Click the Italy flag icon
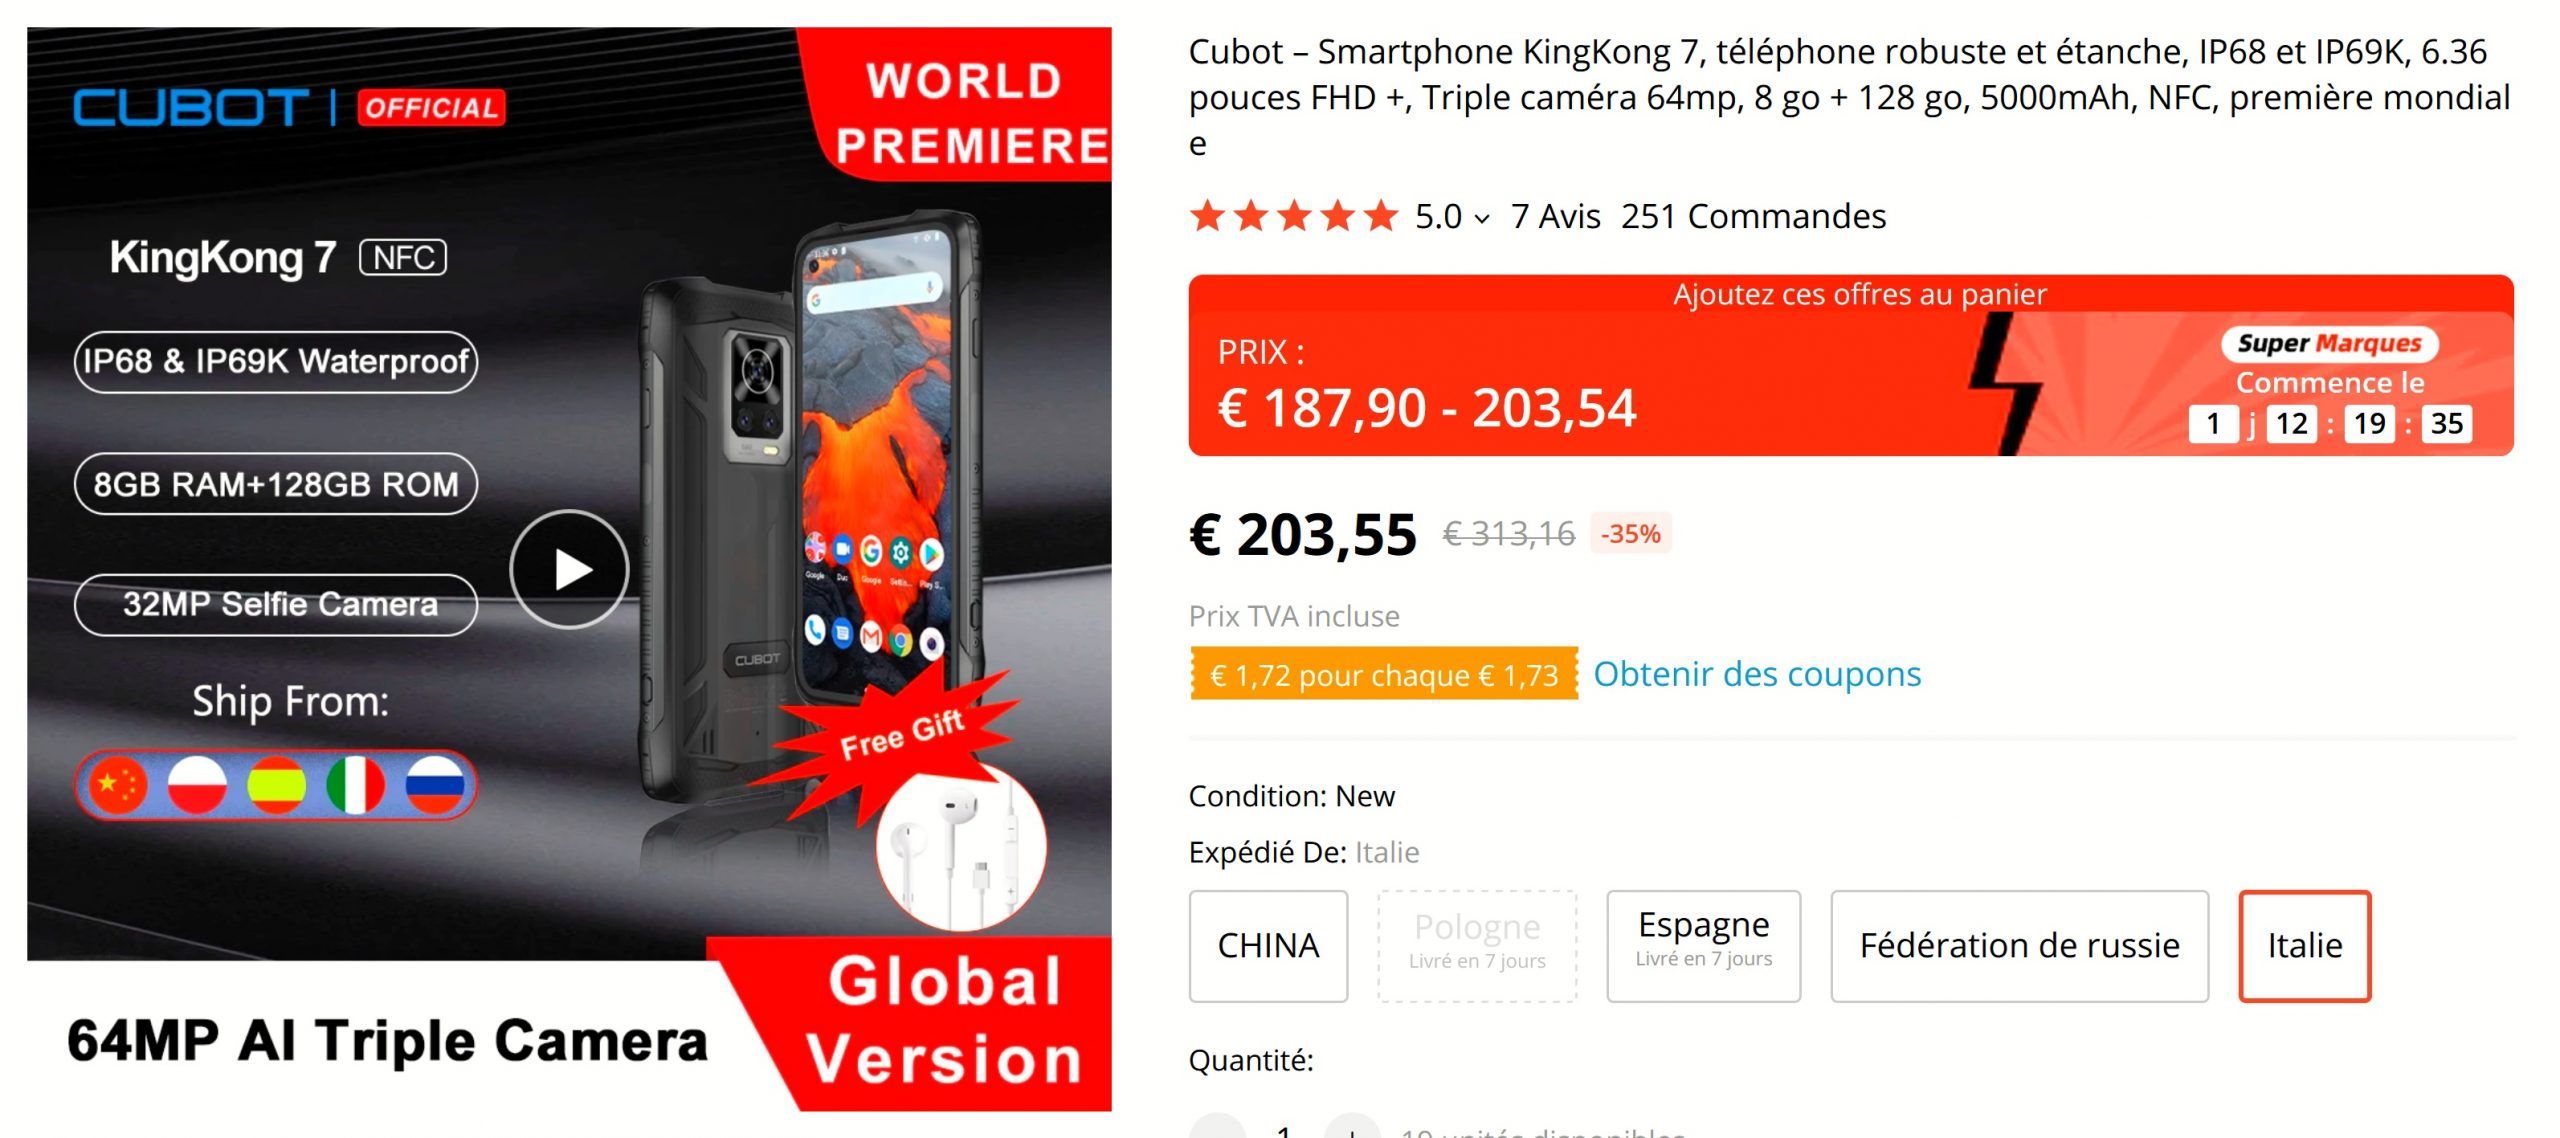This screenshot has height=1138, width=2560. click(355, 785)
